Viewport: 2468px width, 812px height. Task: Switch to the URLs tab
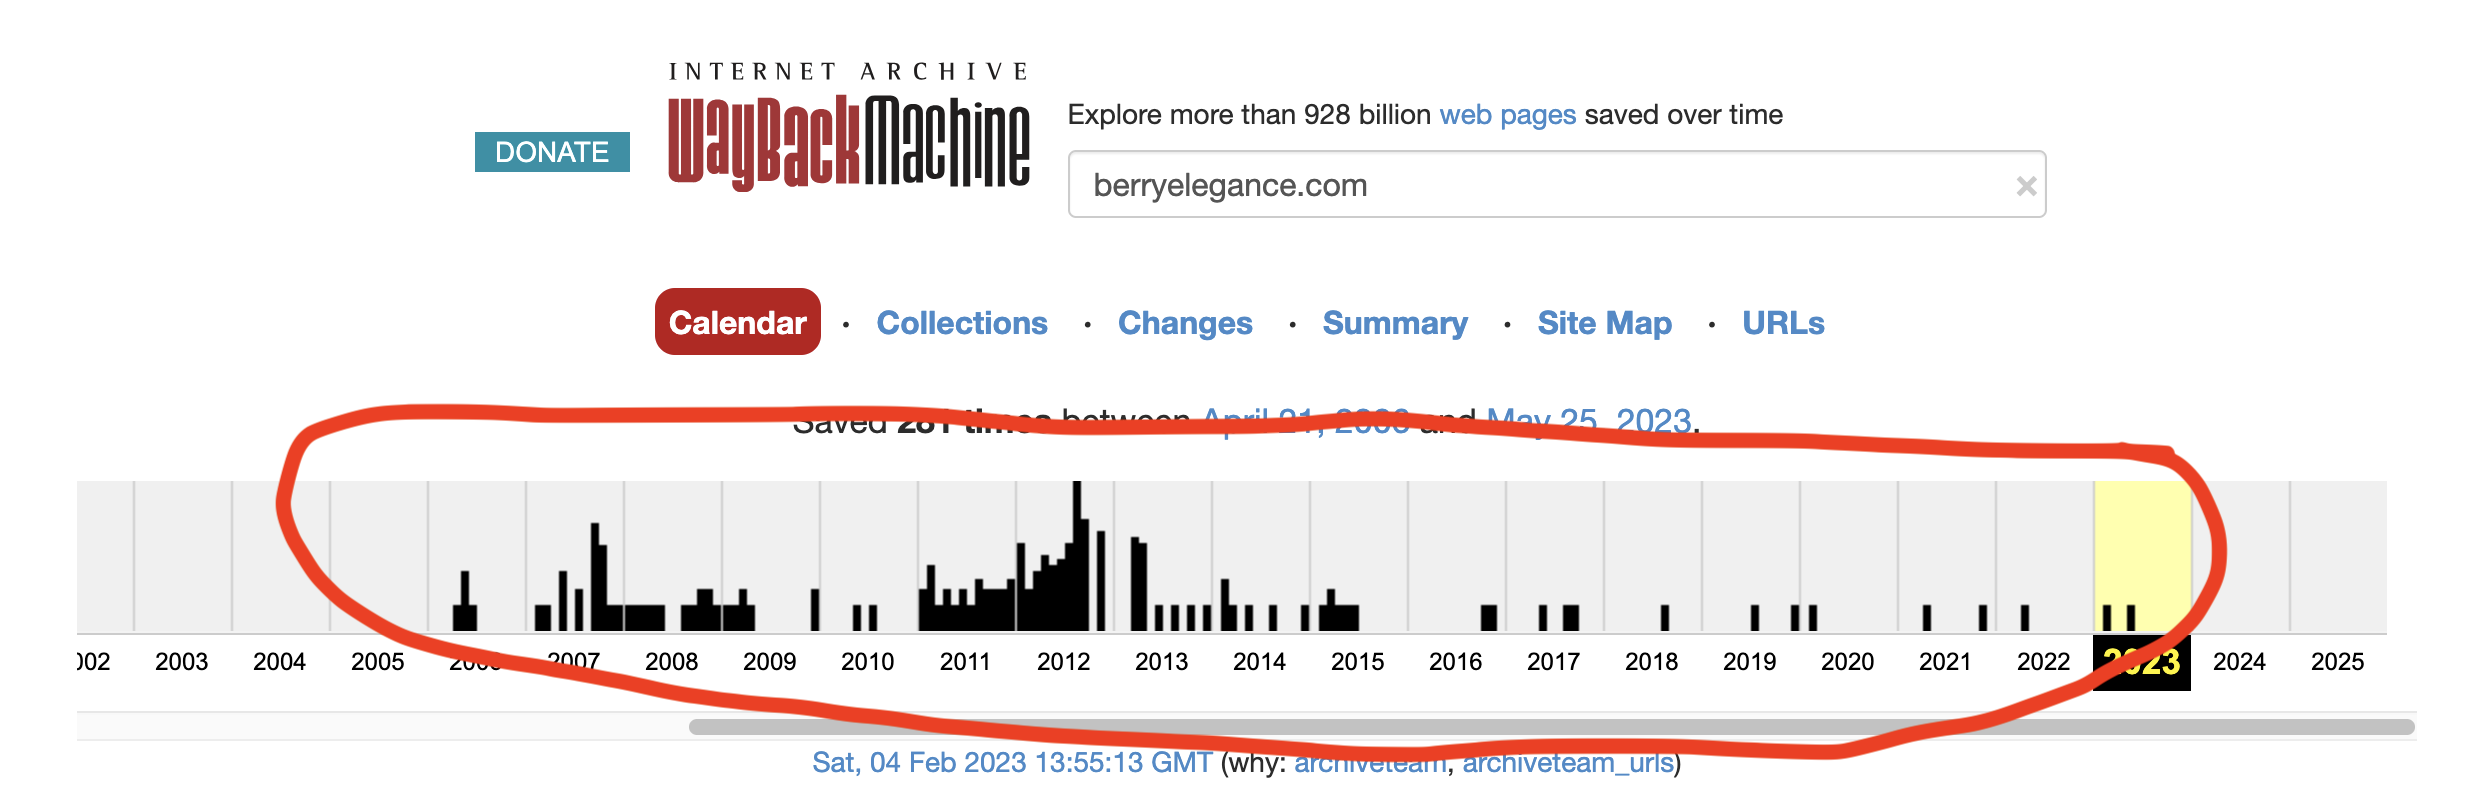pyautogui.click(x=1783, y=323)
